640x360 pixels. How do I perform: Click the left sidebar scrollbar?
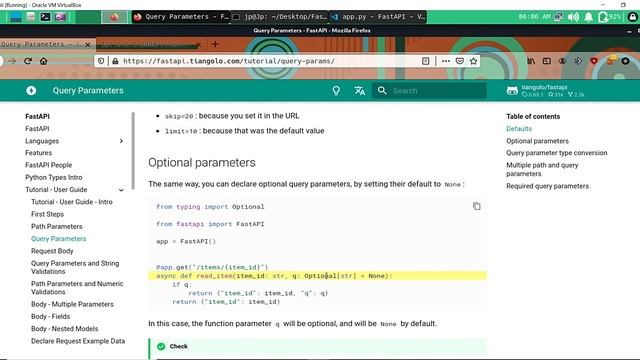pos(133,150)
